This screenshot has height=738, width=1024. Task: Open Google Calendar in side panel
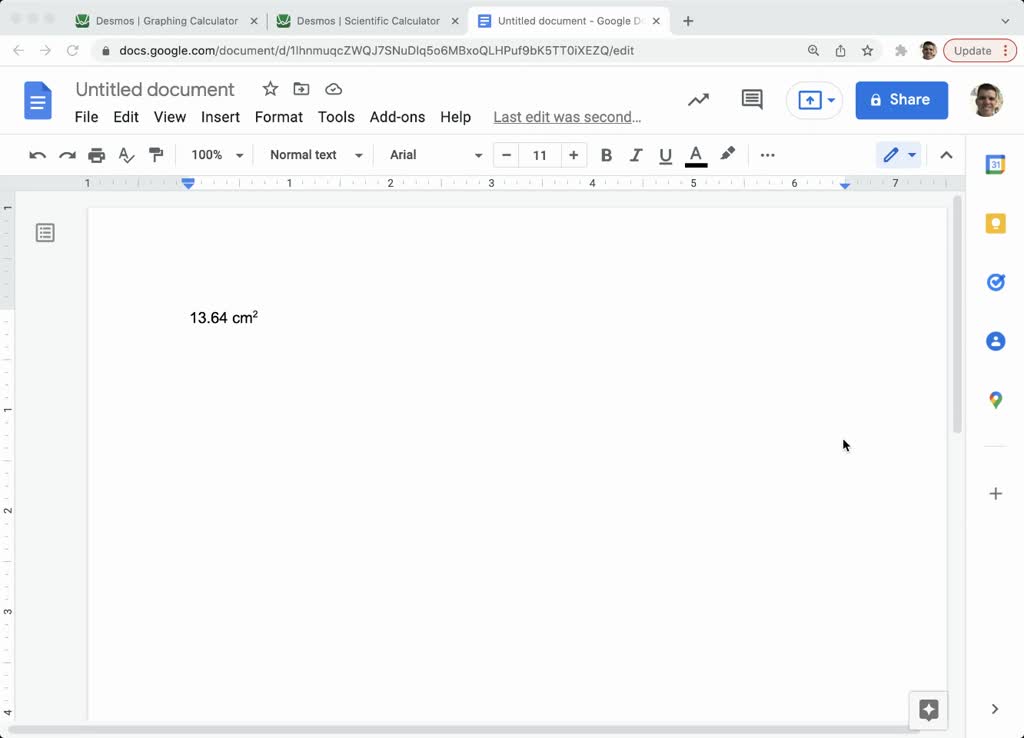995,165
